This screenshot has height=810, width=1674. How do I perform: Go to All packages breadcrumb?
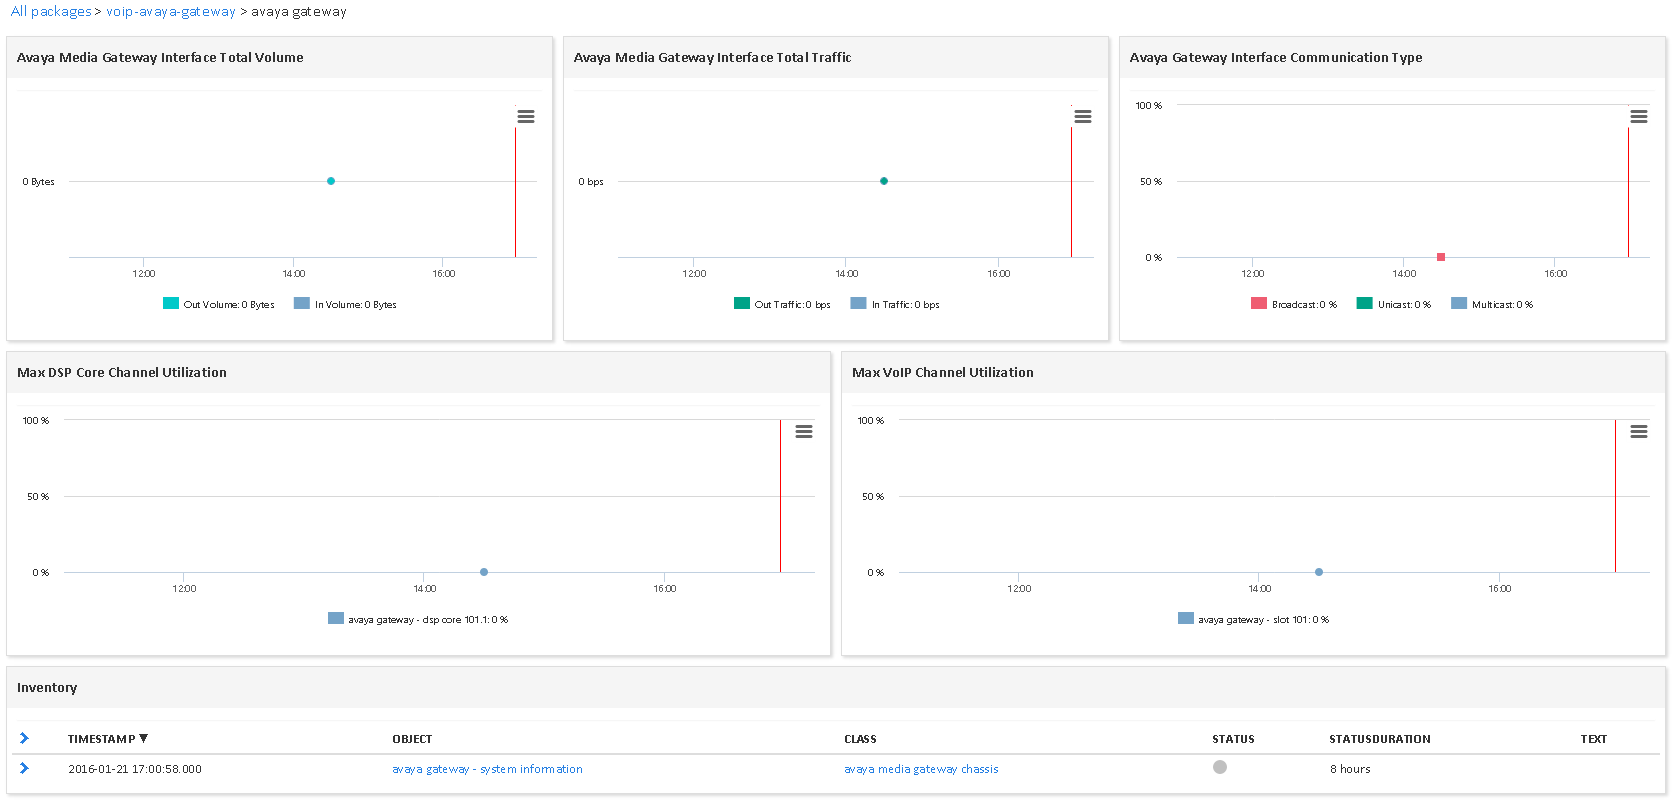[x=50, y=12]
